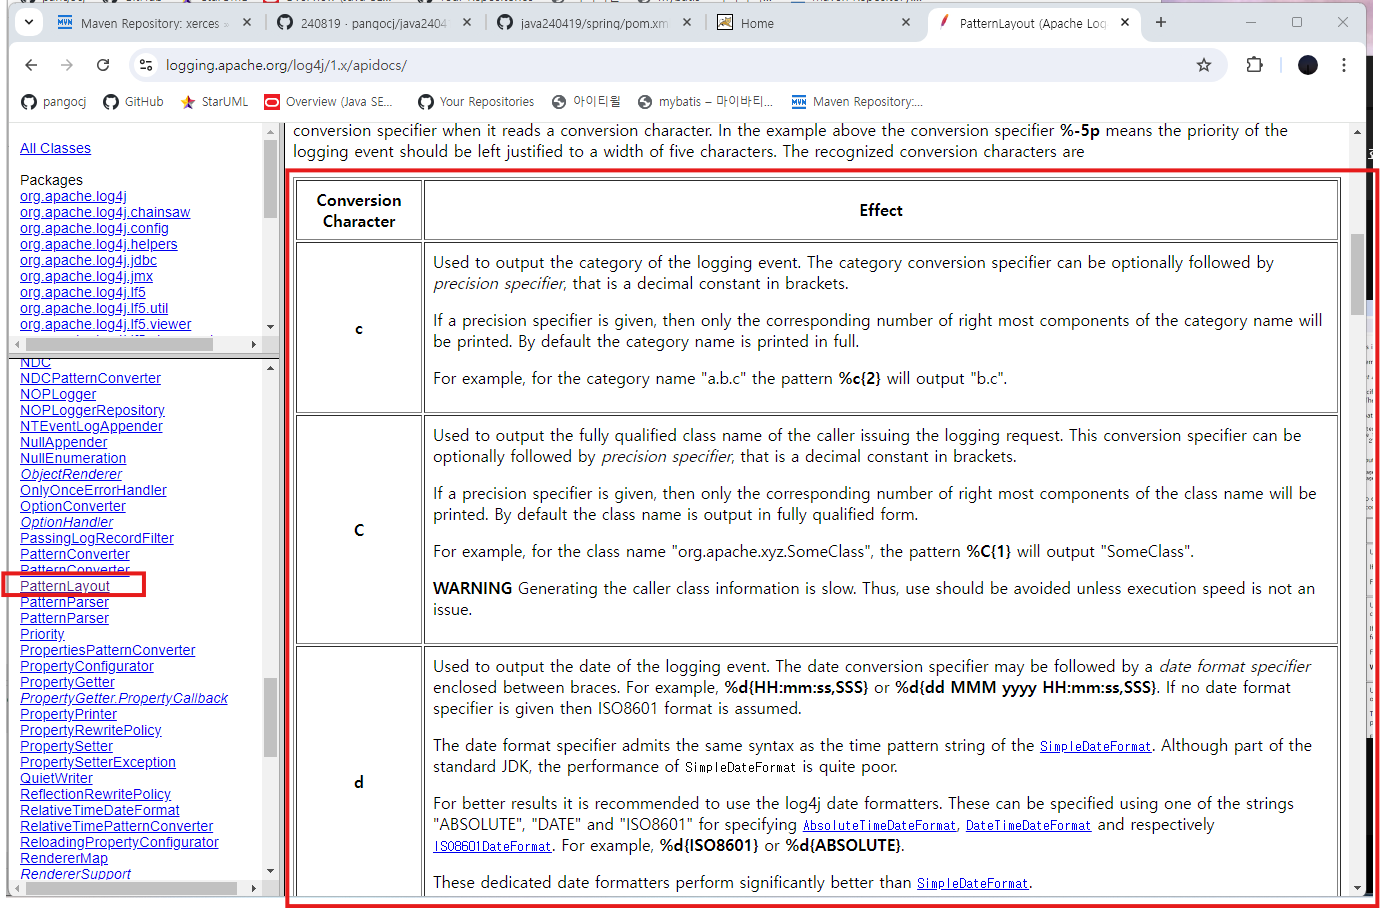Go forward to the next page
Image resolution: width=1380 pixels, height=908 pixels.
pos(67,65)
